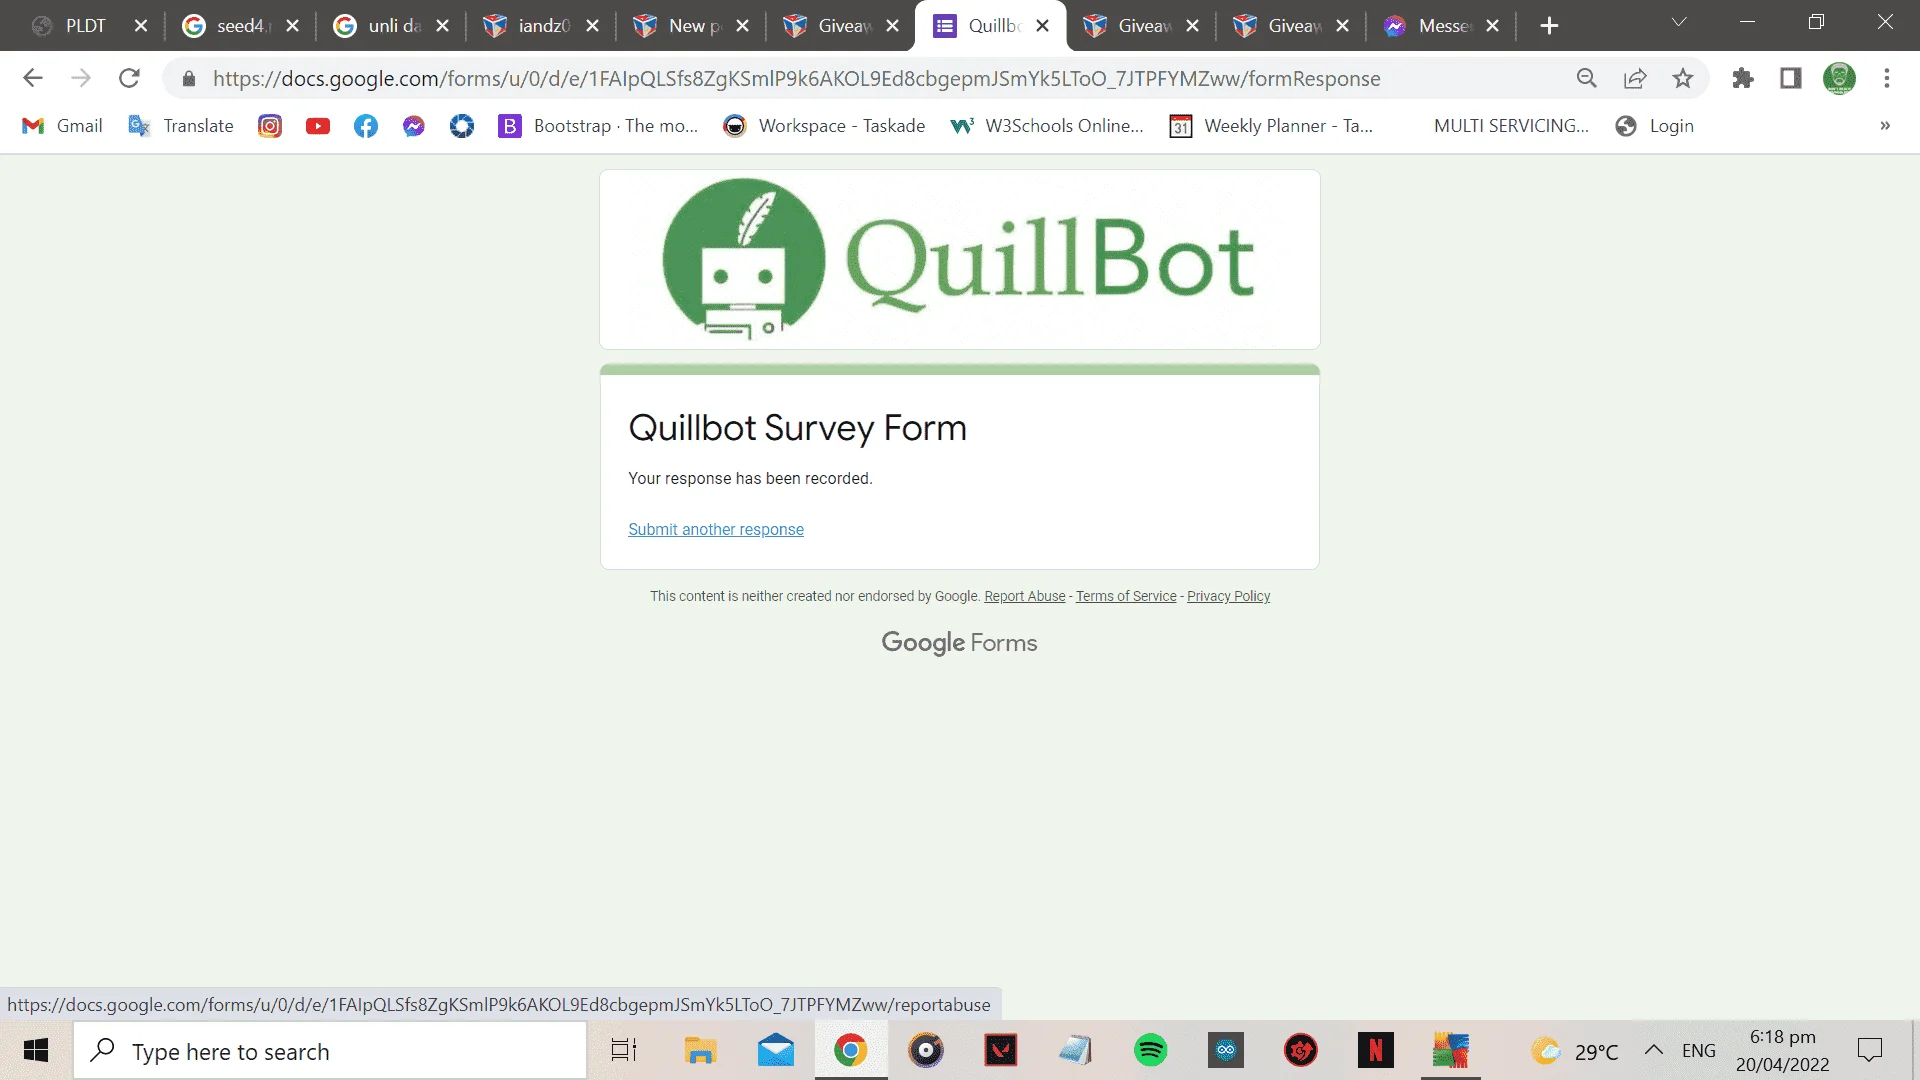Open Valorant from taskbar

click(x=1001, y=1051)
